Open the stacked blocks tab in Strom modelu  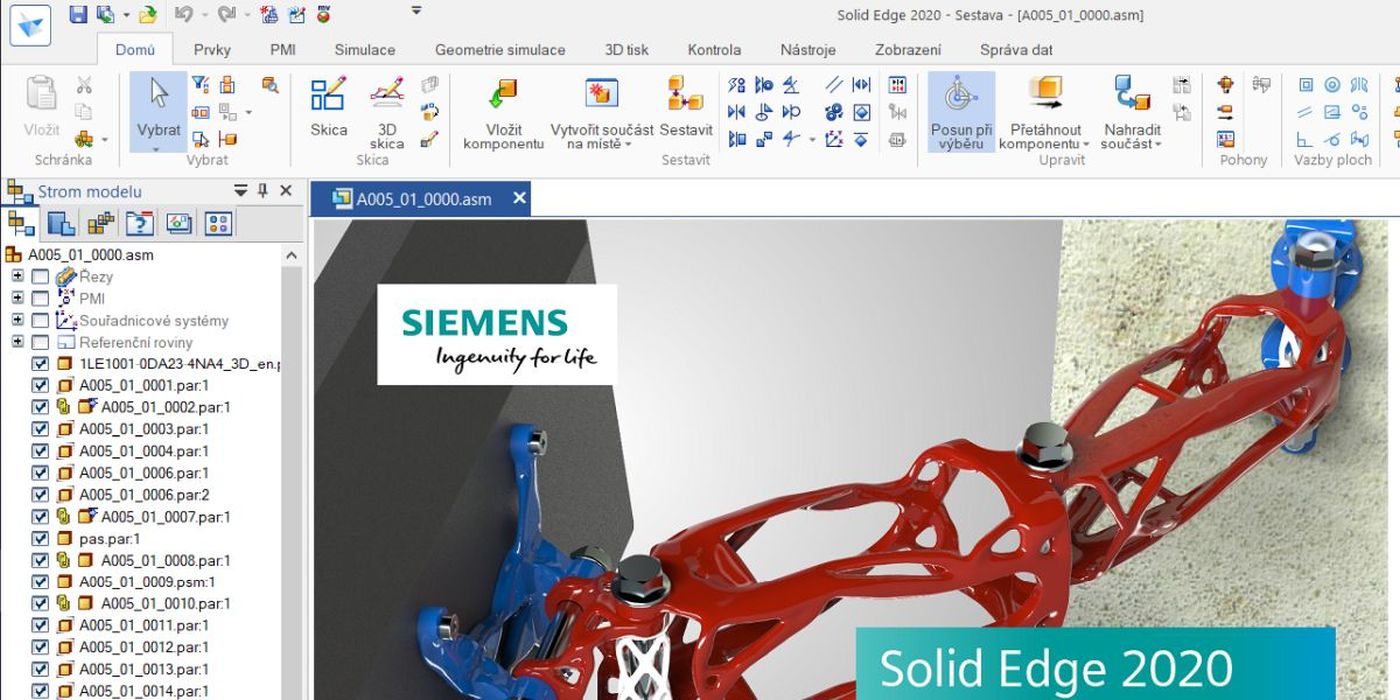click(101, 223)
